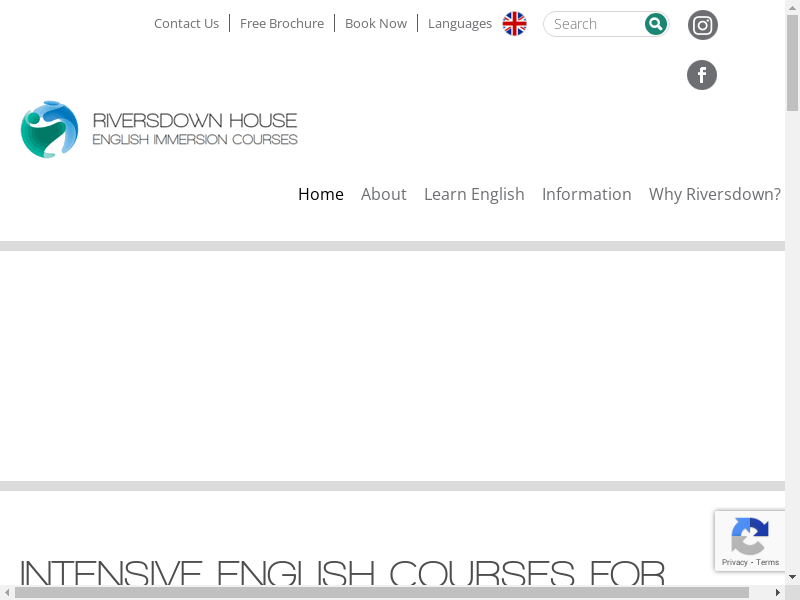This screenshot has width=800, height=600.
Task: Follow the Contact Us link
Action: coord(186,24)
